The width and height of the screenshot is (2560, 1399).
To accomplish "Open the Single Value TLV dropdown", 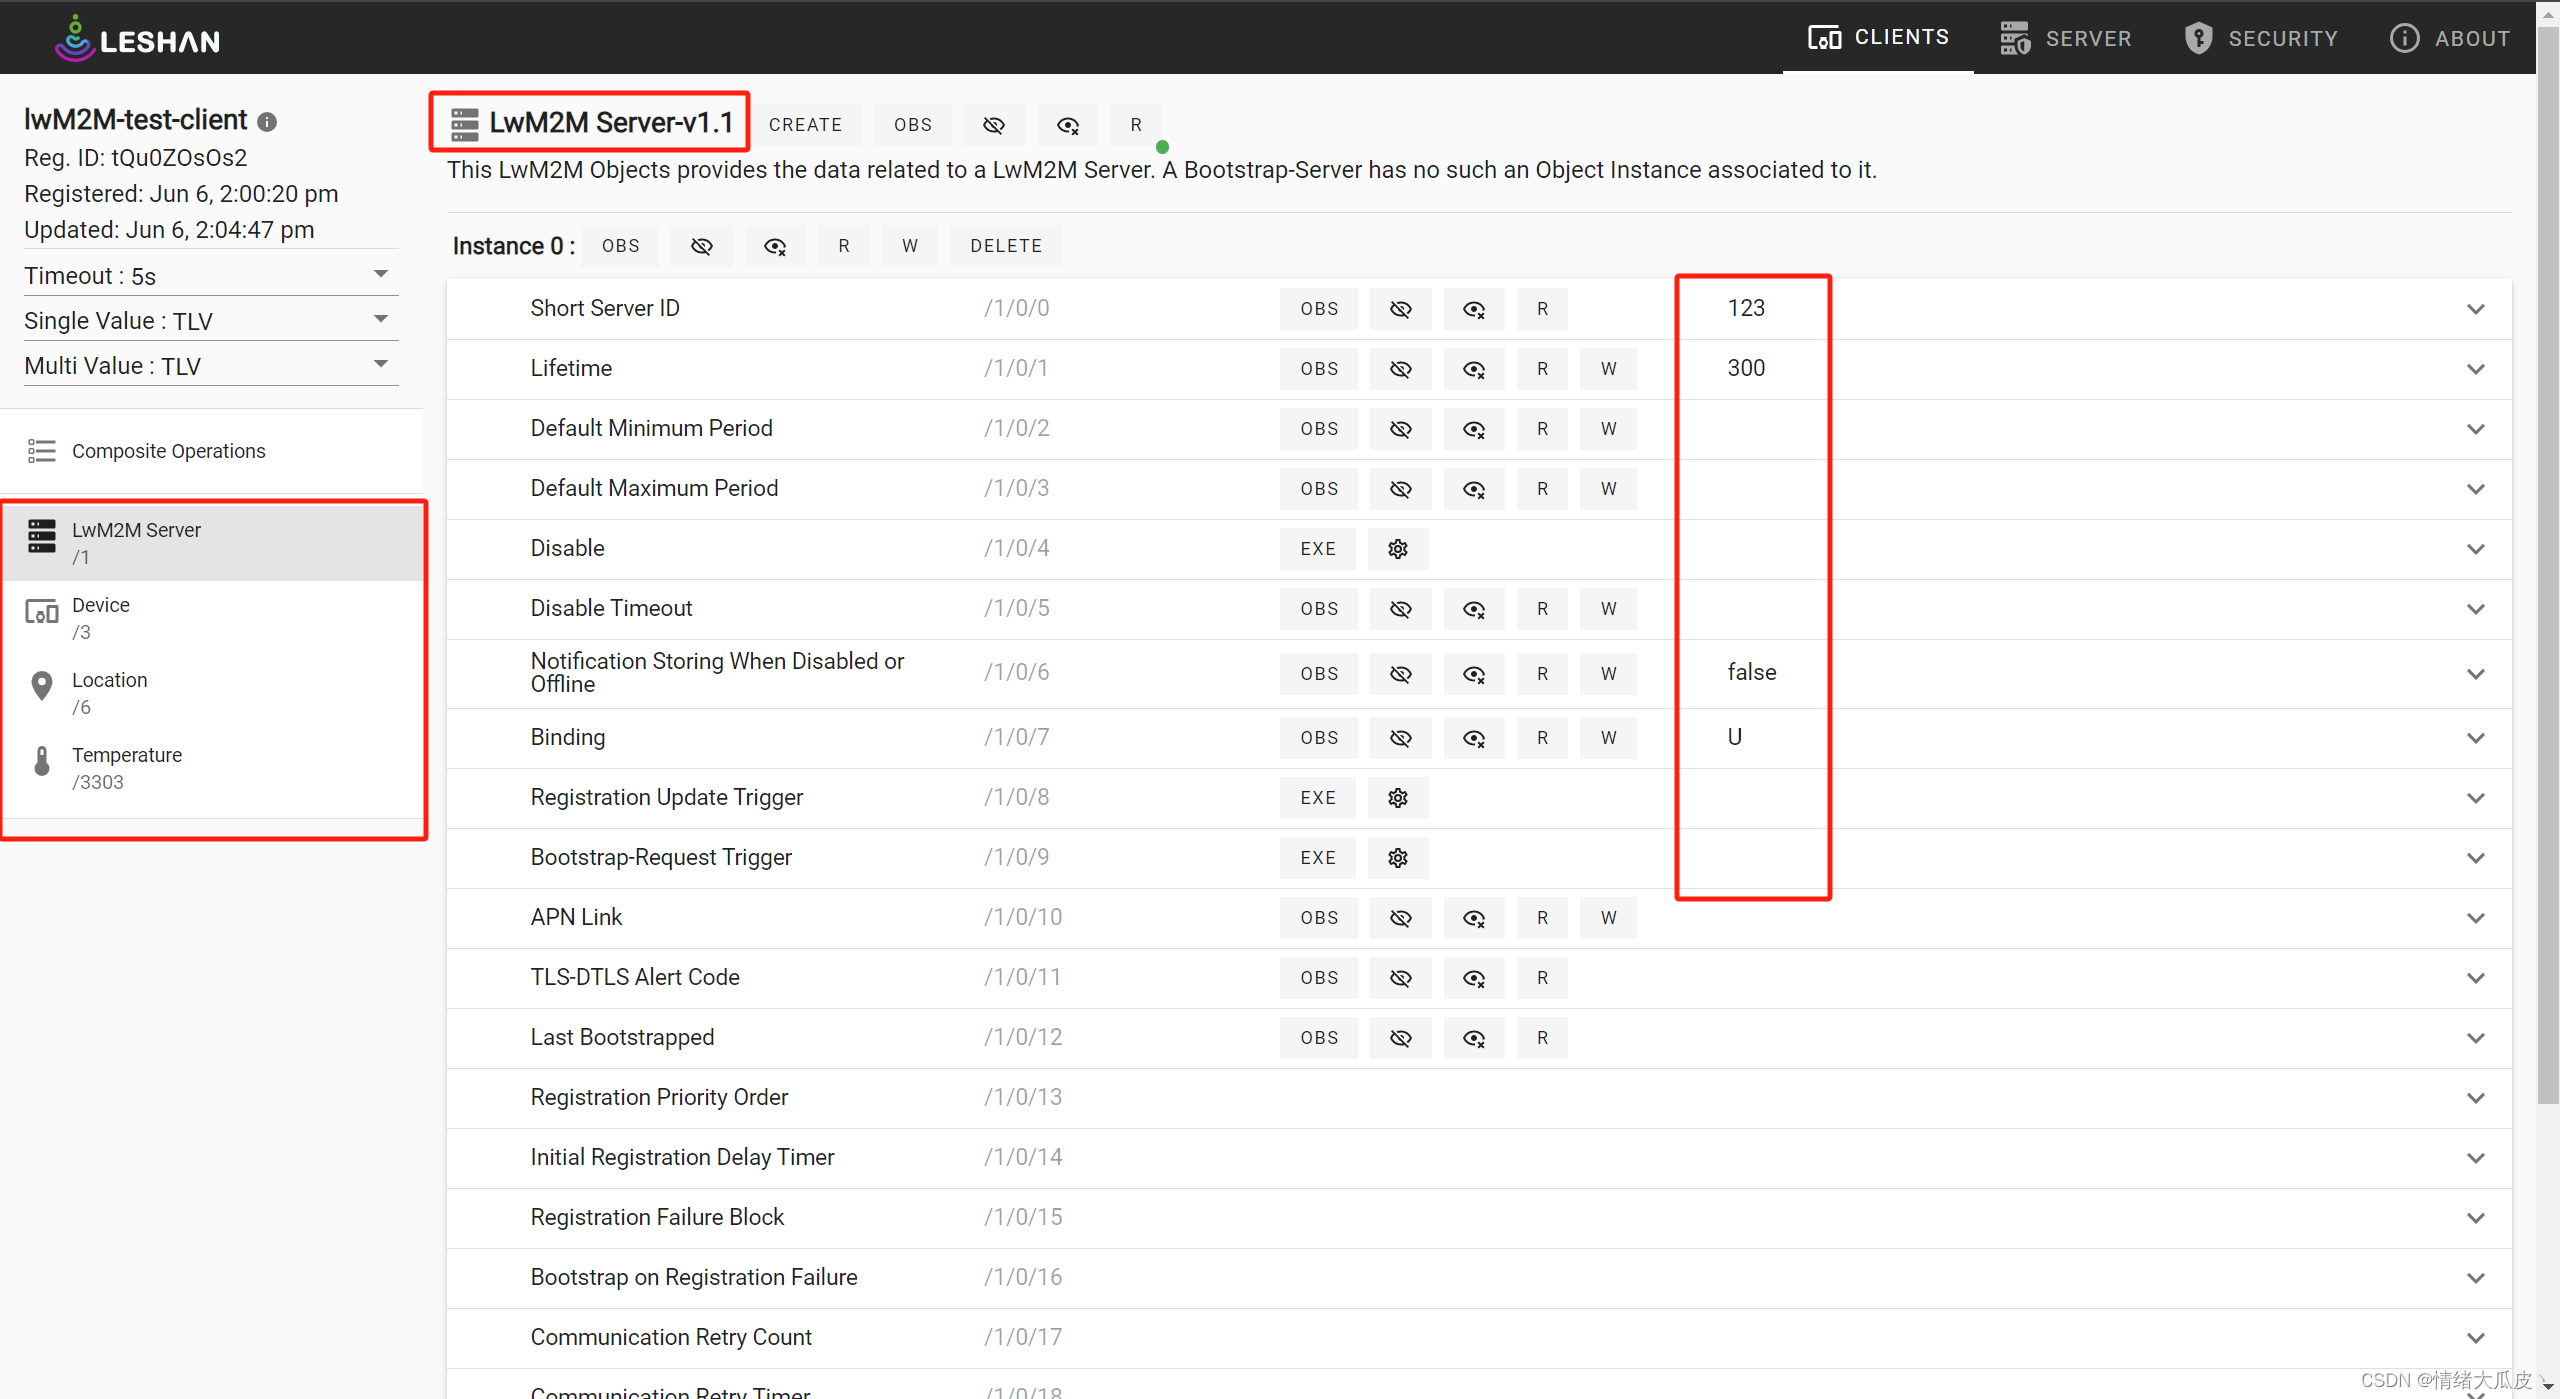I will [210, 320].
